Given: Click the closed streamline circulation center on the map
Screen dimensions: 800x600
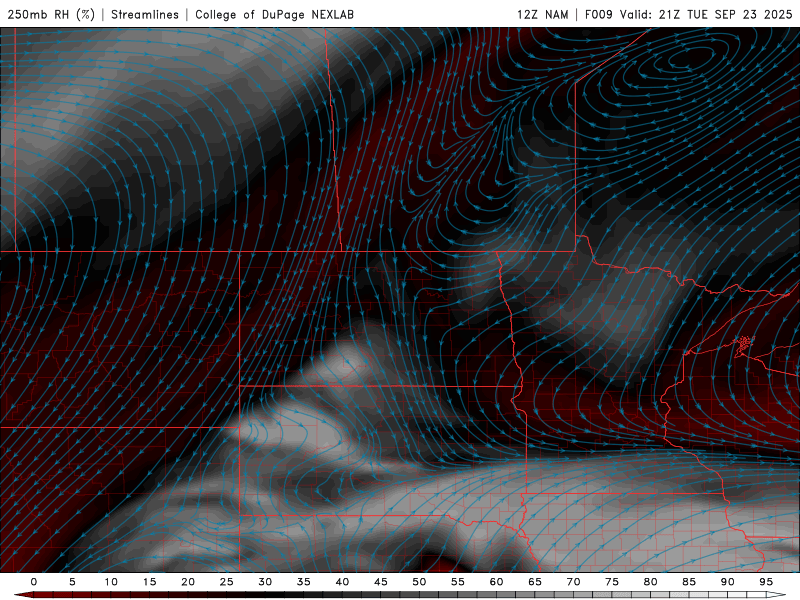Looking at the screenshot, I should 690,58.
